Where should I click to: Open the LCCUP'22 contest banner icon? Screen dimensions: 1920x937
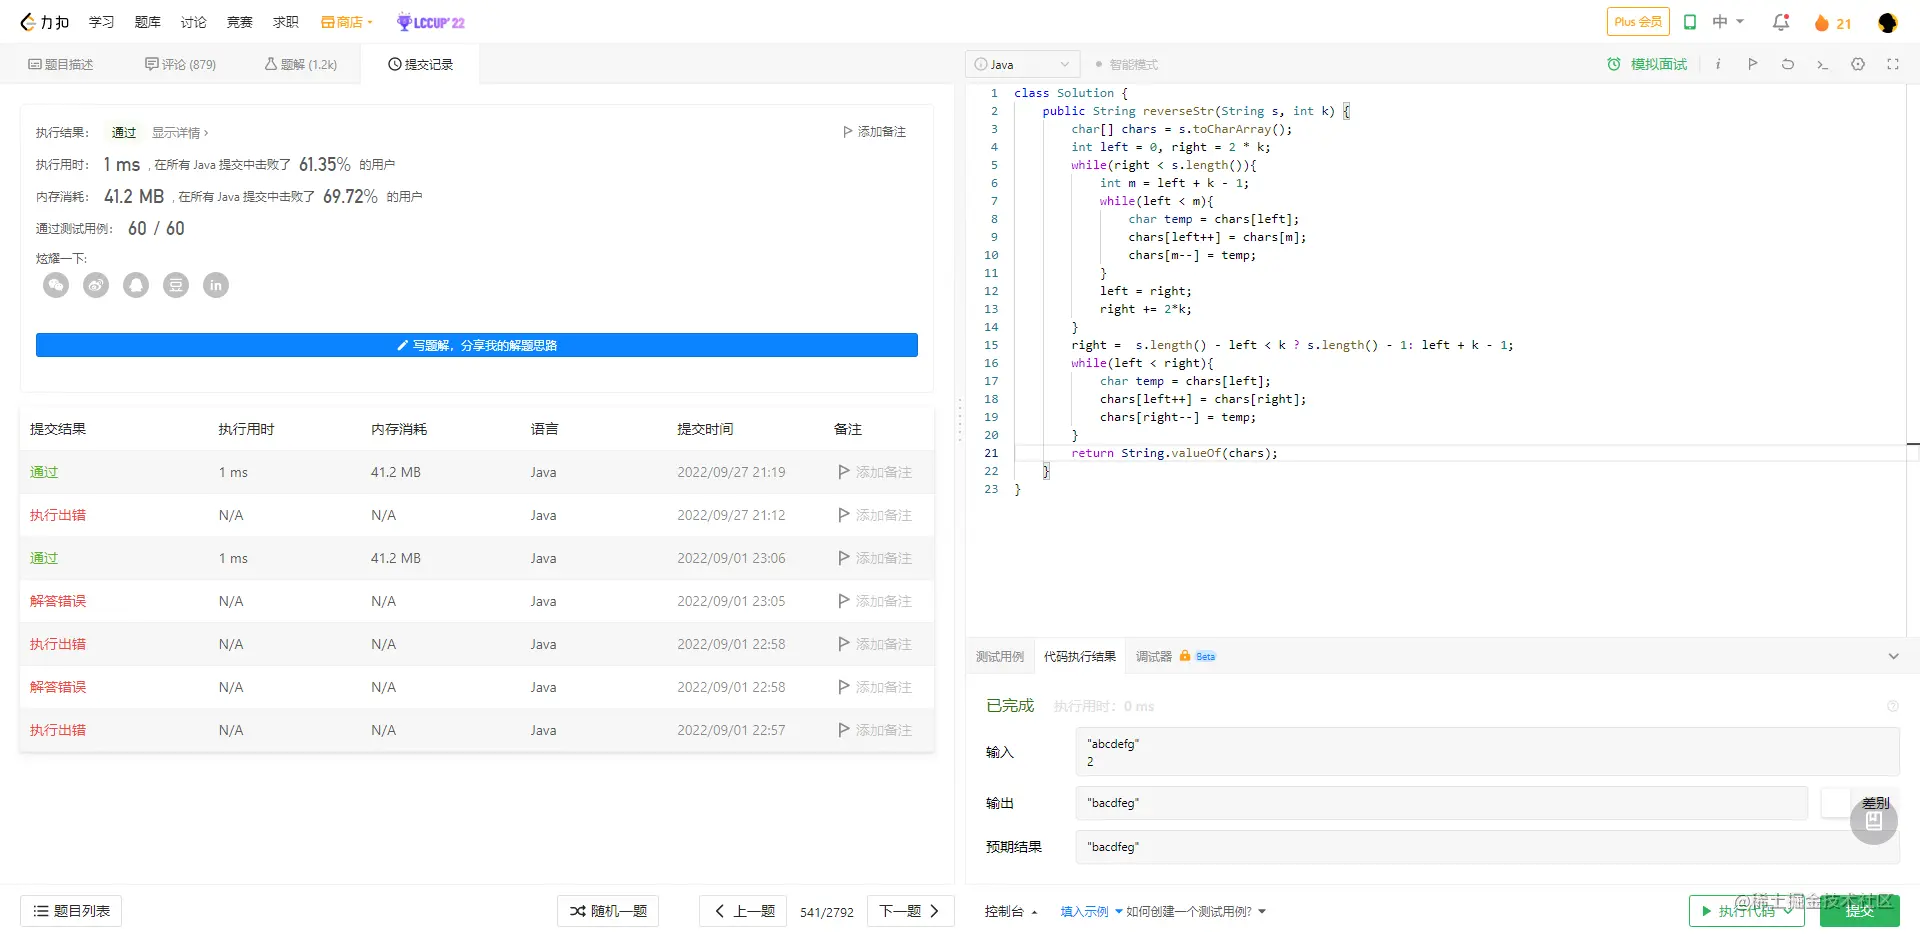point(431,22)
